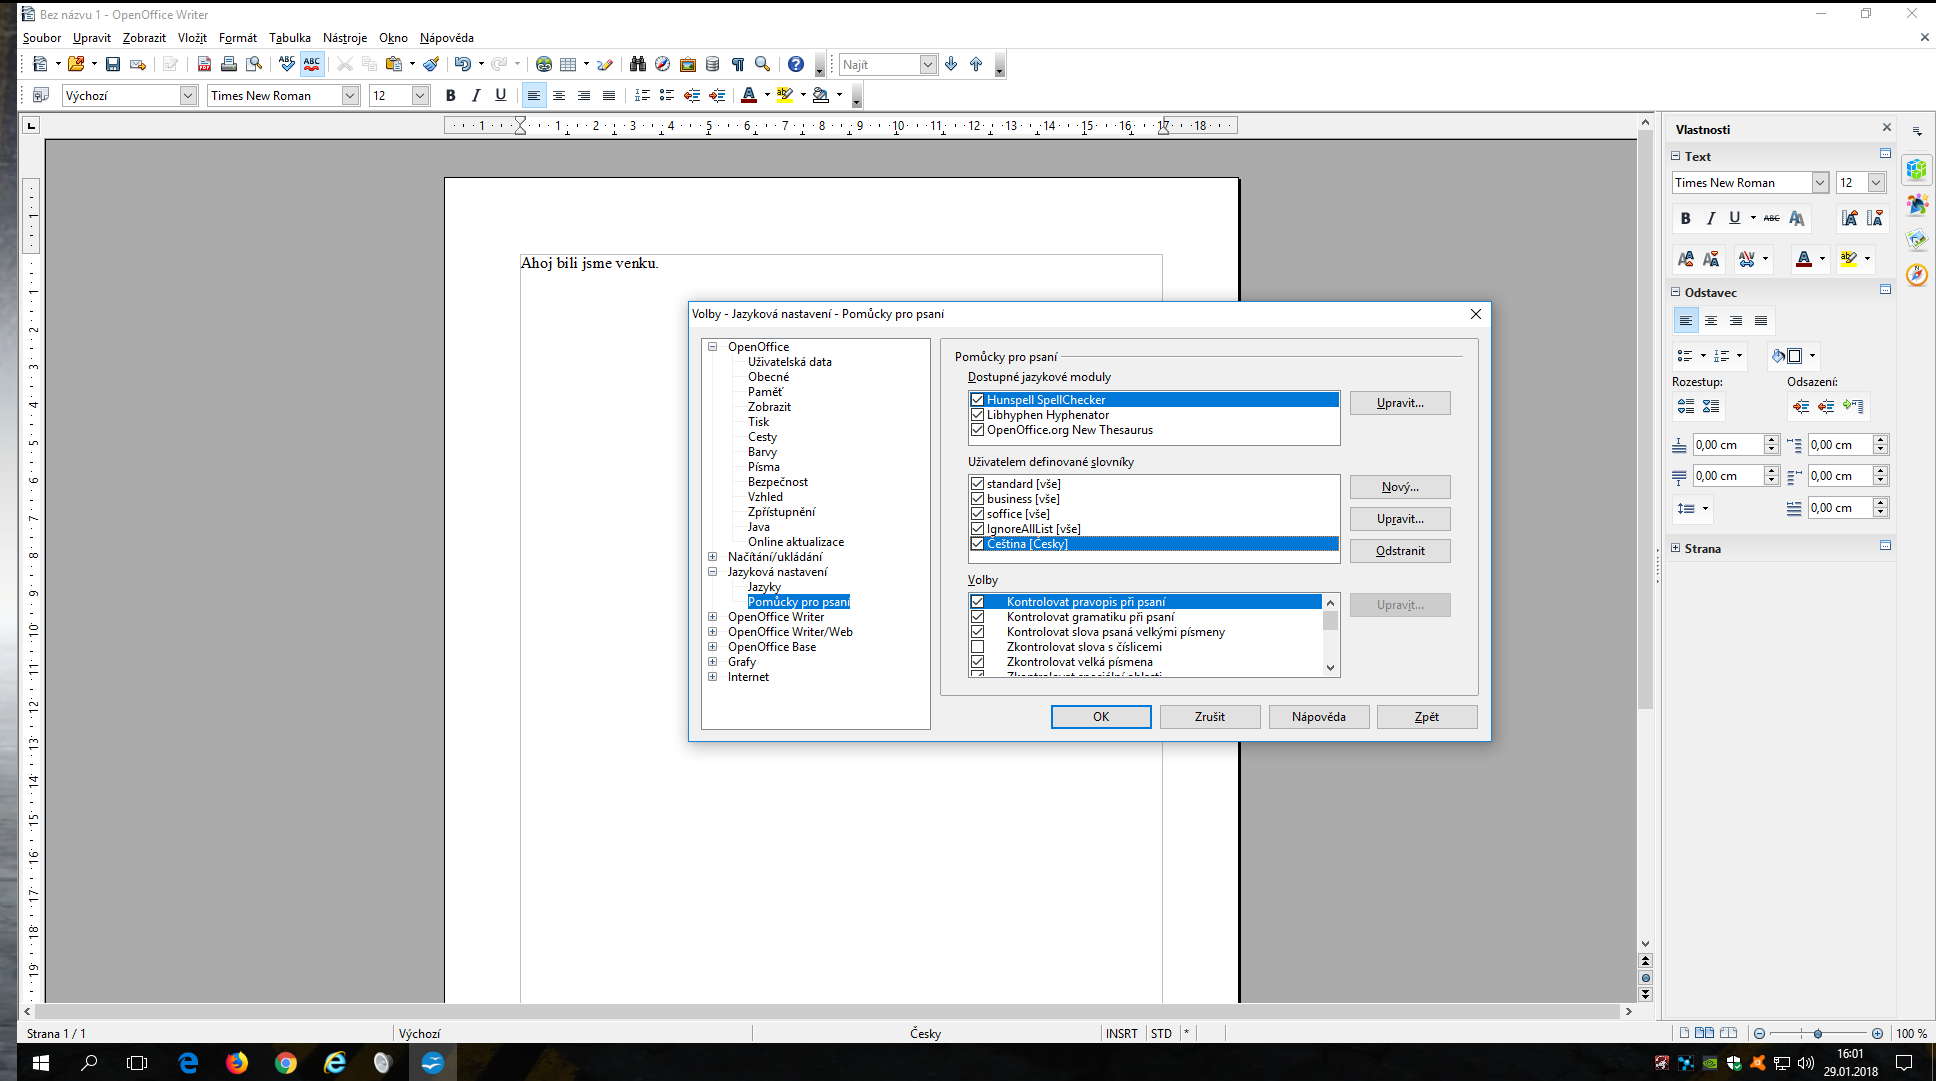Expand the OpenOffice Writer tree node
1936x1081 pixels.
click(712, 617)
